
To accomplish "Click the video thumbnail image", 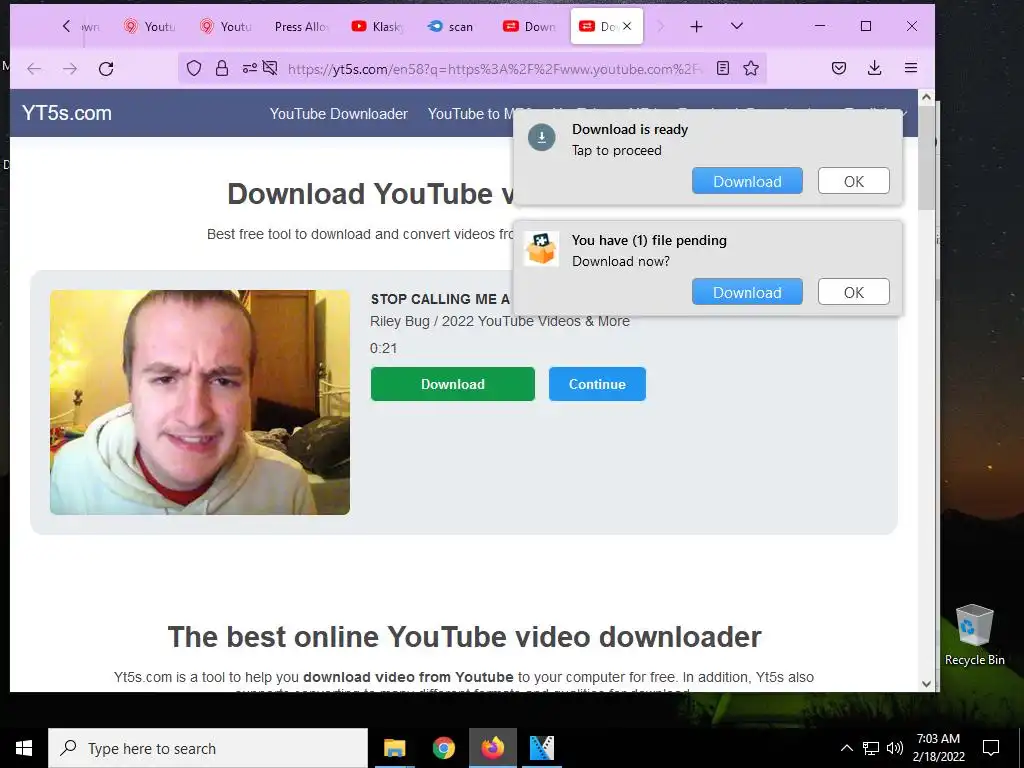I will 200,402.
